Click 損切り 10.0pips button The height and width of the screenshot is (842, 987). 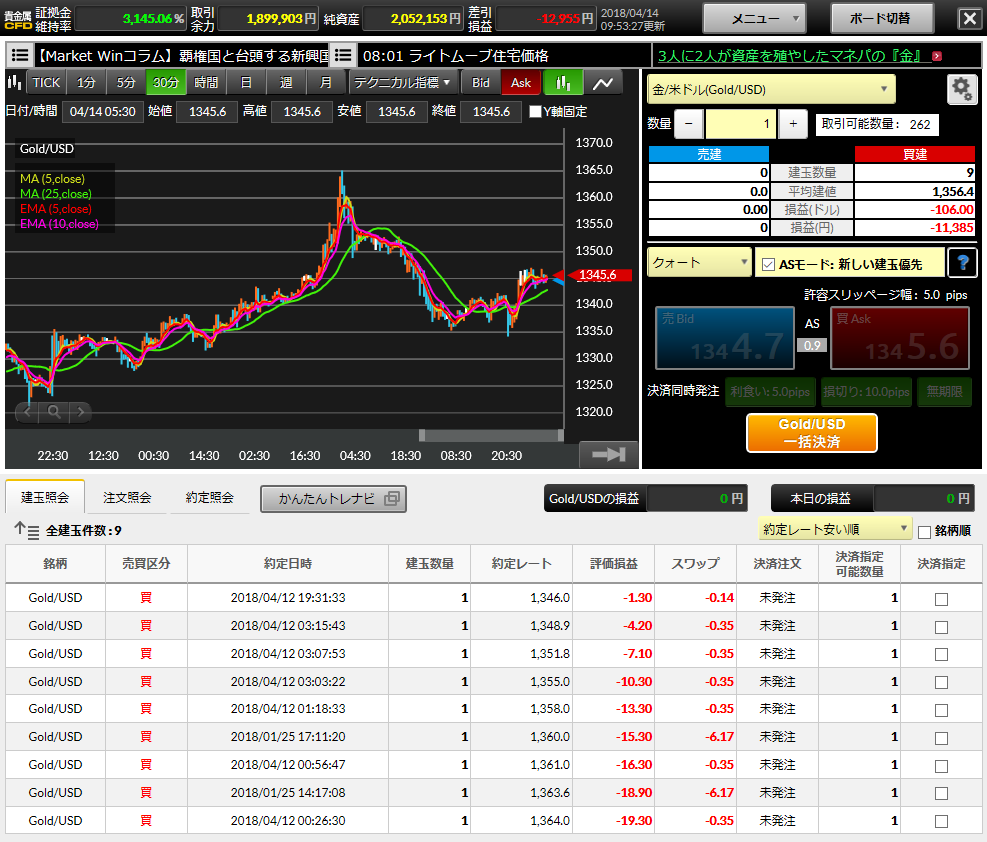pyautogui.click(x=866, y=392)
